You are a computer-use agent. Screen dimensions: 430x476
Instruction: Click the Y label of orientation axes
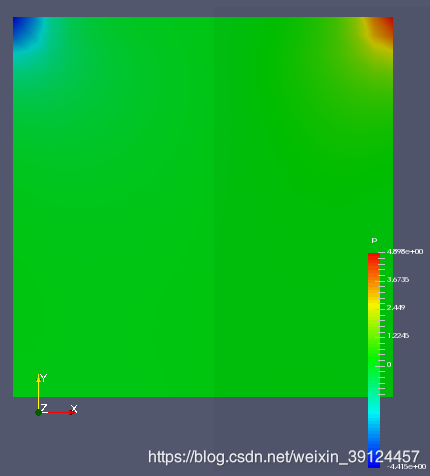click(x=43, y=378)
